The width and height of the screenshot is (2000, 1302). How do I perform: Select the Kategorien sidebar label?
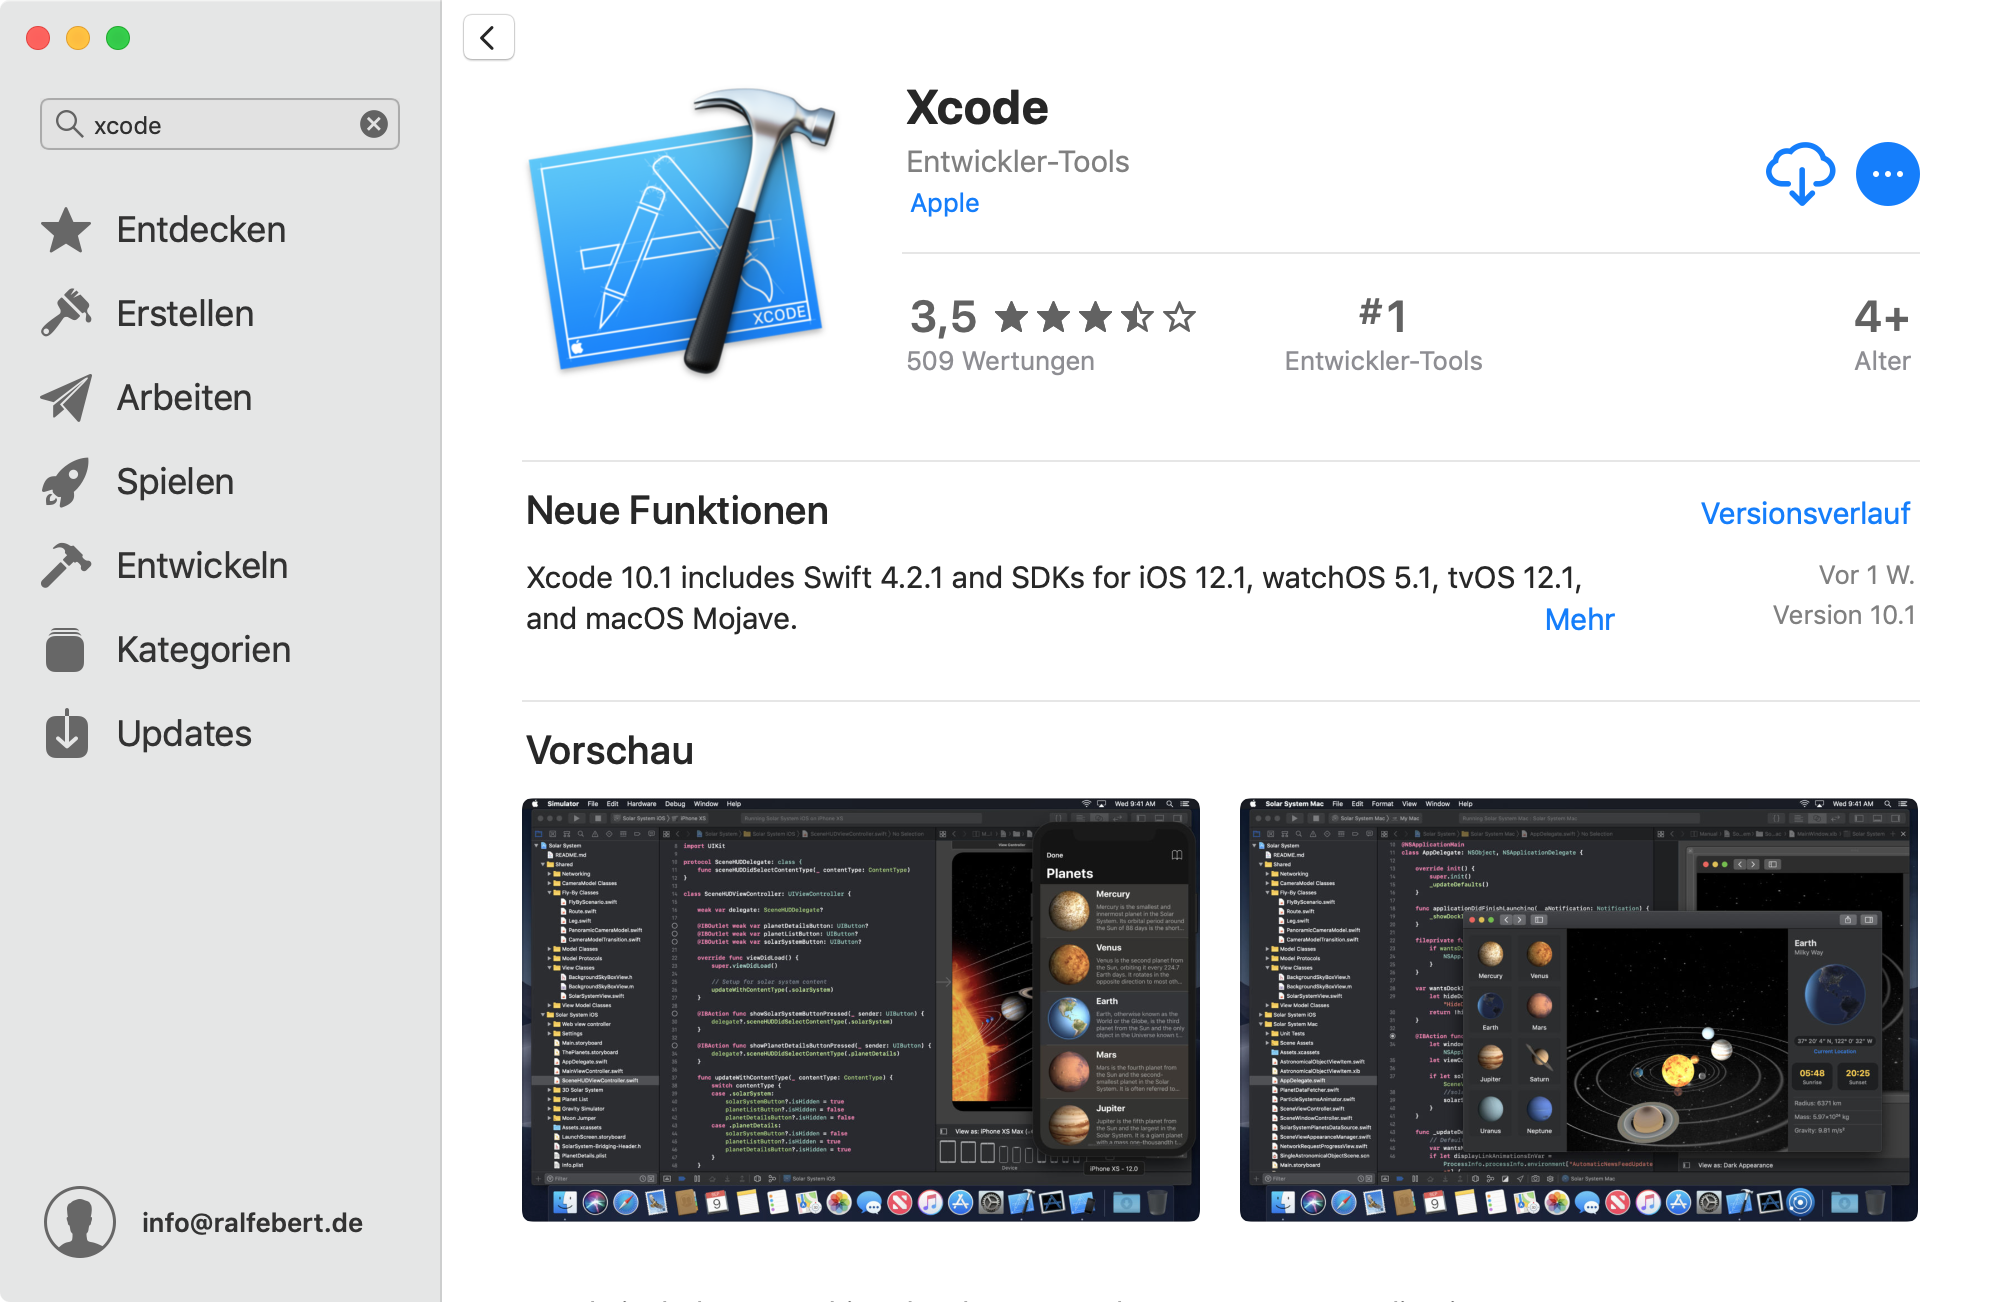click(x=204, y=650)
